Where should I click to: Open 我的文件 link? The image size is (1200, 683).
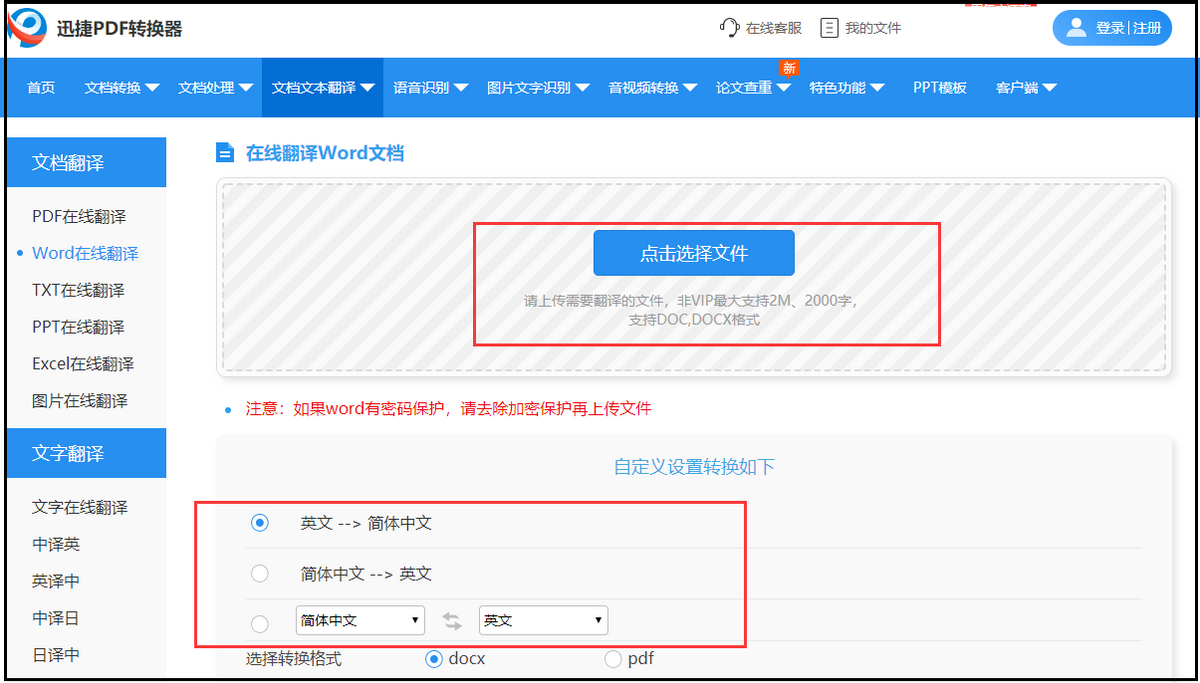[873, 28]
